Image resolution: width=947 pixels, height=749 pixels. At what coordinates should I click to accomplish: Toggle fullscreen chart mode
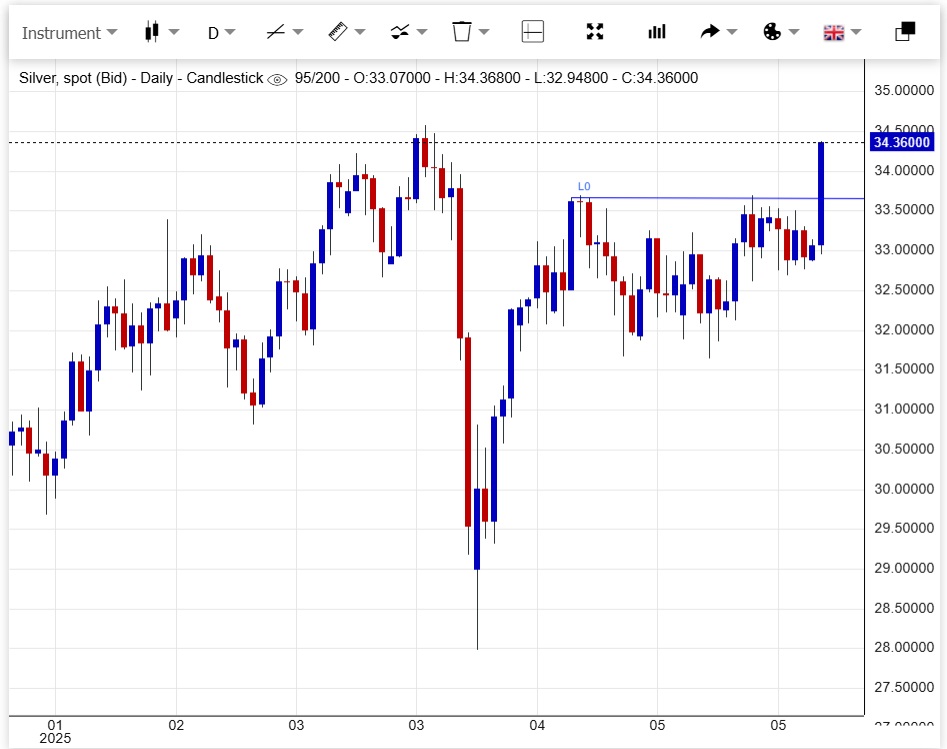pos(595,32)
